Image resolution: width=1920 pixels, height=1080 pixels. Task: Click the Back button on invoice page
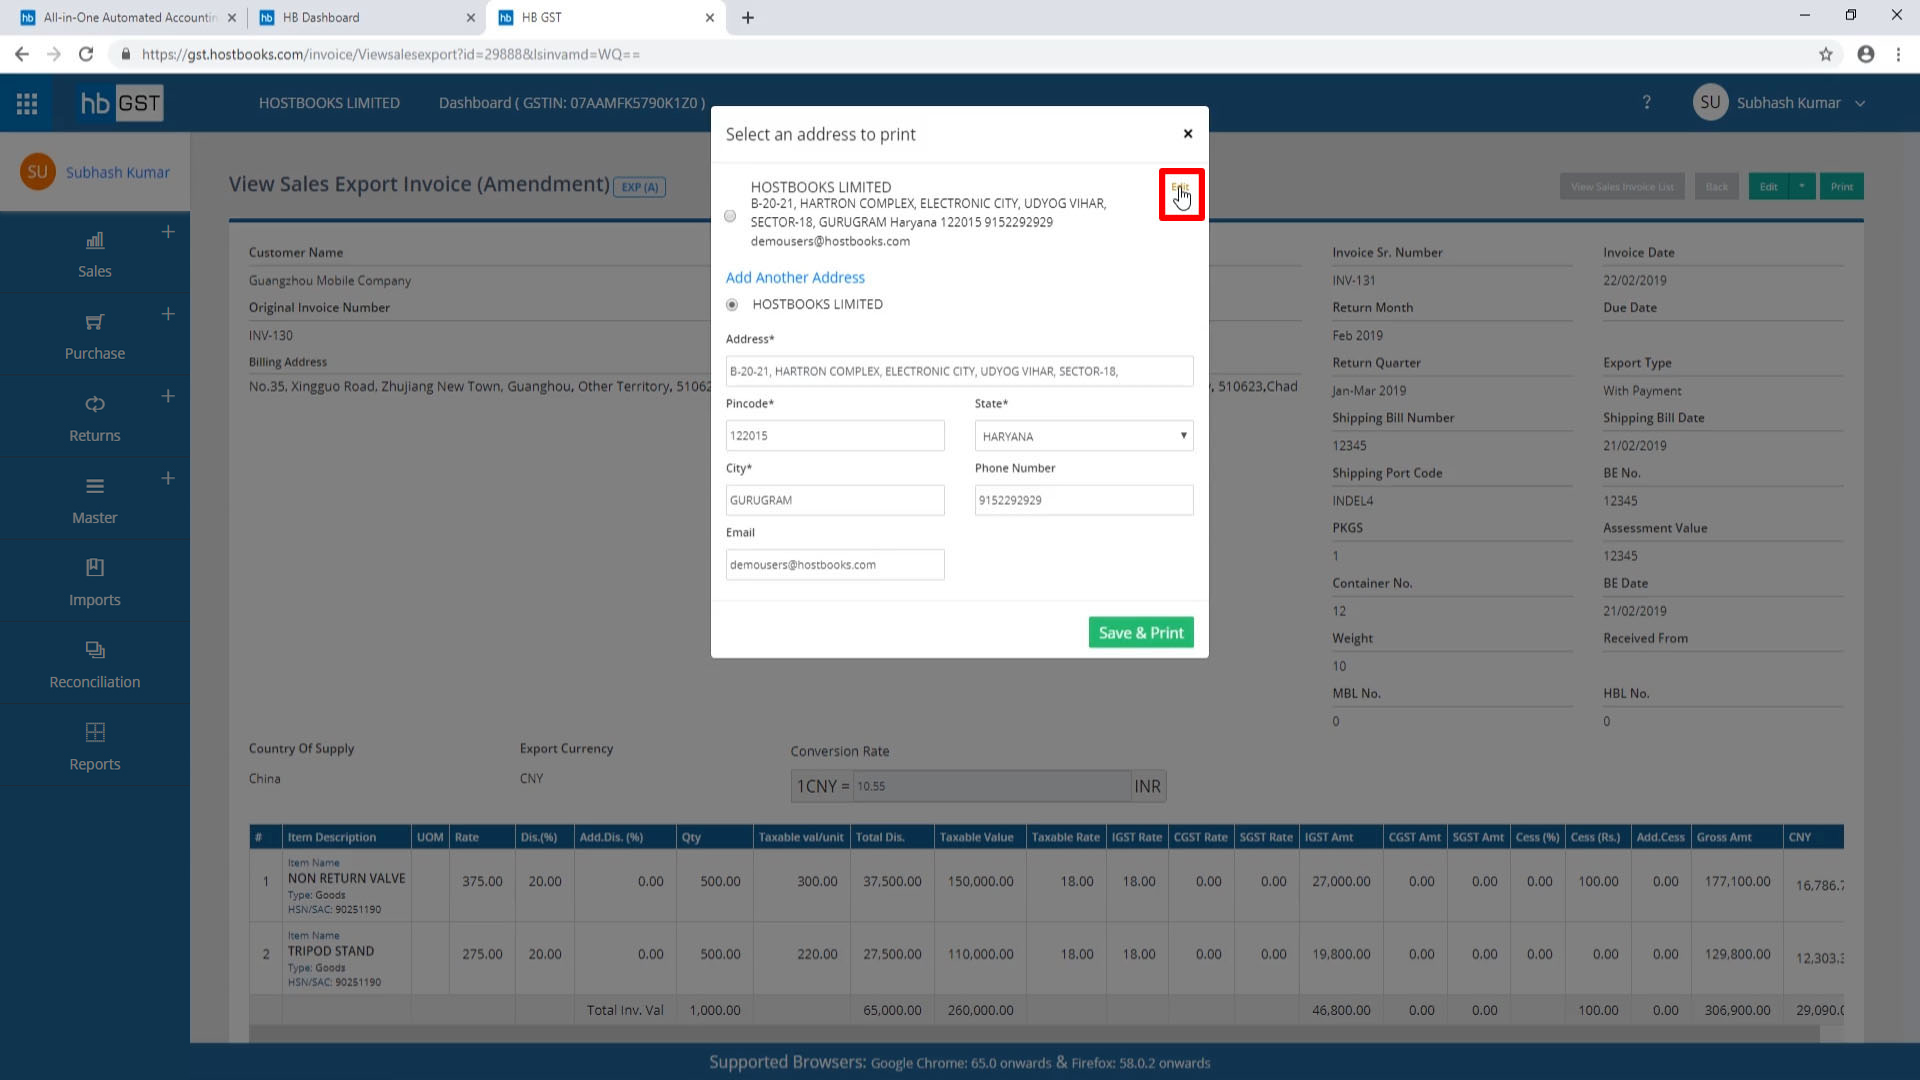(1717, 186)
